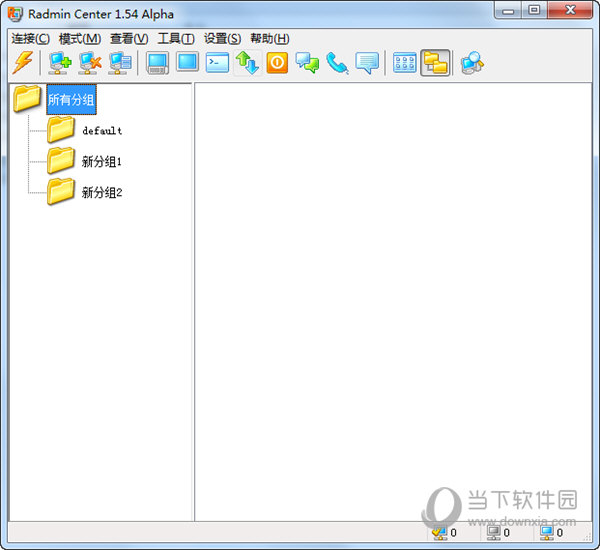Select the Telnet console mode icon
This screenshot has height=550, width=600.
(x=217, y=63)
